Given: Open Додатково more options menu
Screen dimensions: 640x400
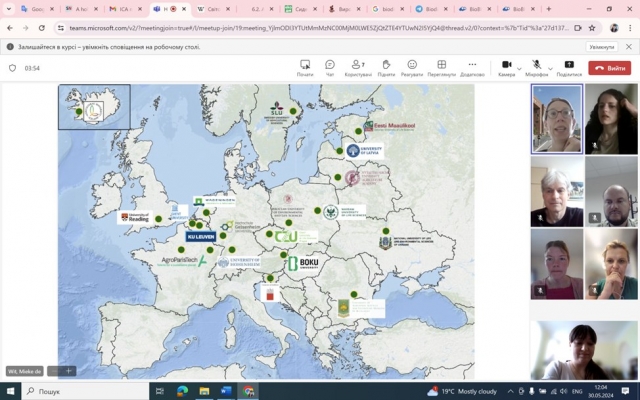Looking at the screenshot, I should point(472,67).
